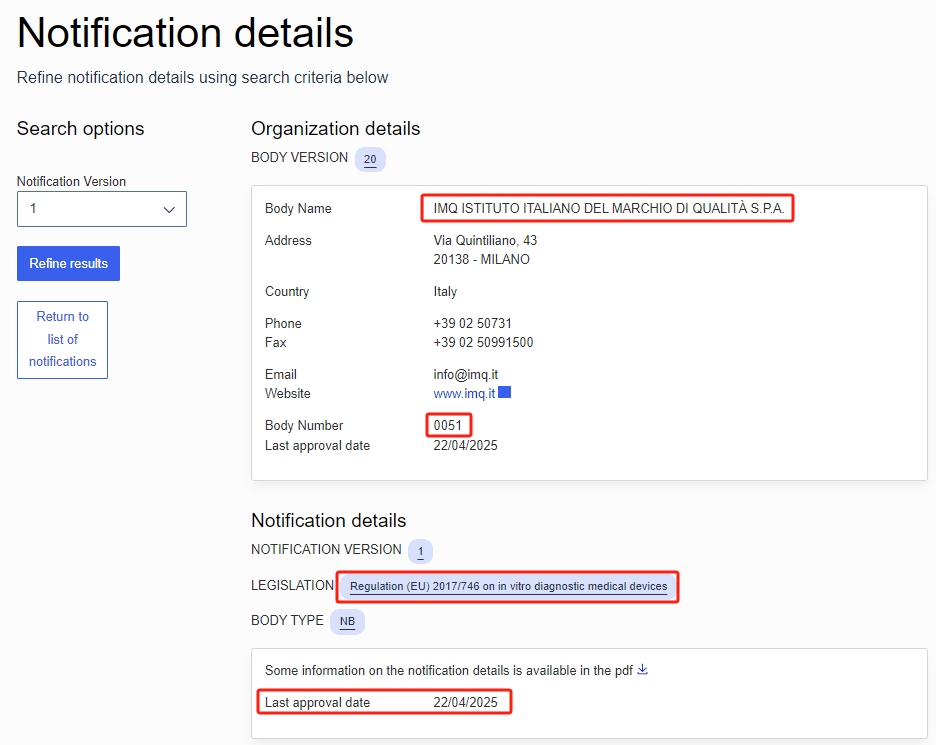Return to list of notifications
The width and height of the screenshot is (936, 745).
(63, 340)
